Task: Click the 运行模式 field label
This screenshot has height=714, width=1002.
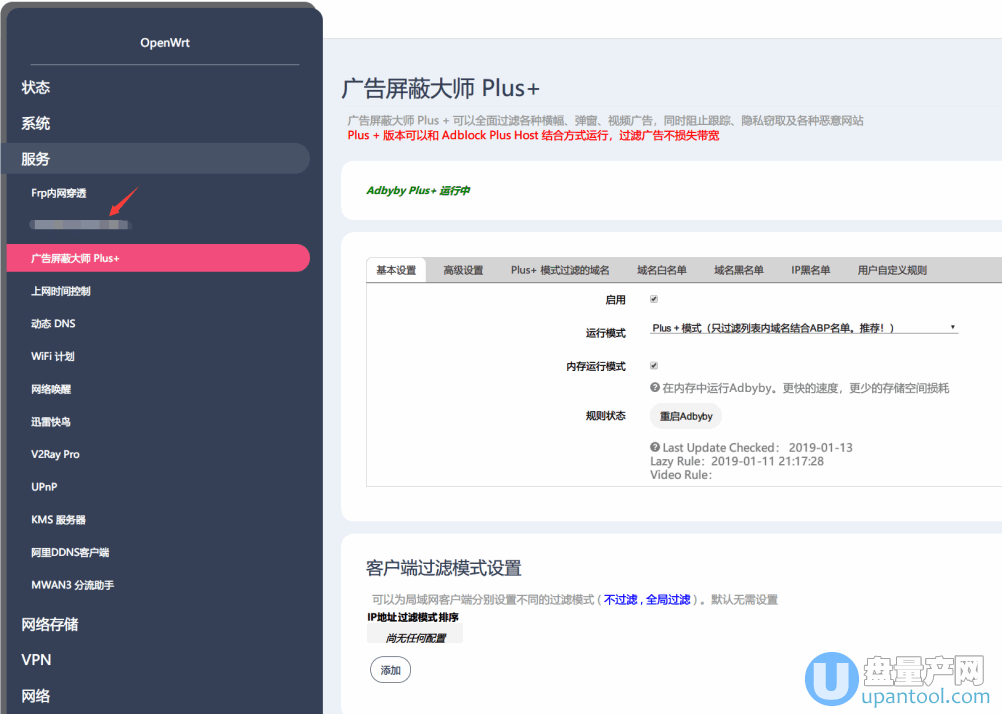Action: click(x=605, y=333)
